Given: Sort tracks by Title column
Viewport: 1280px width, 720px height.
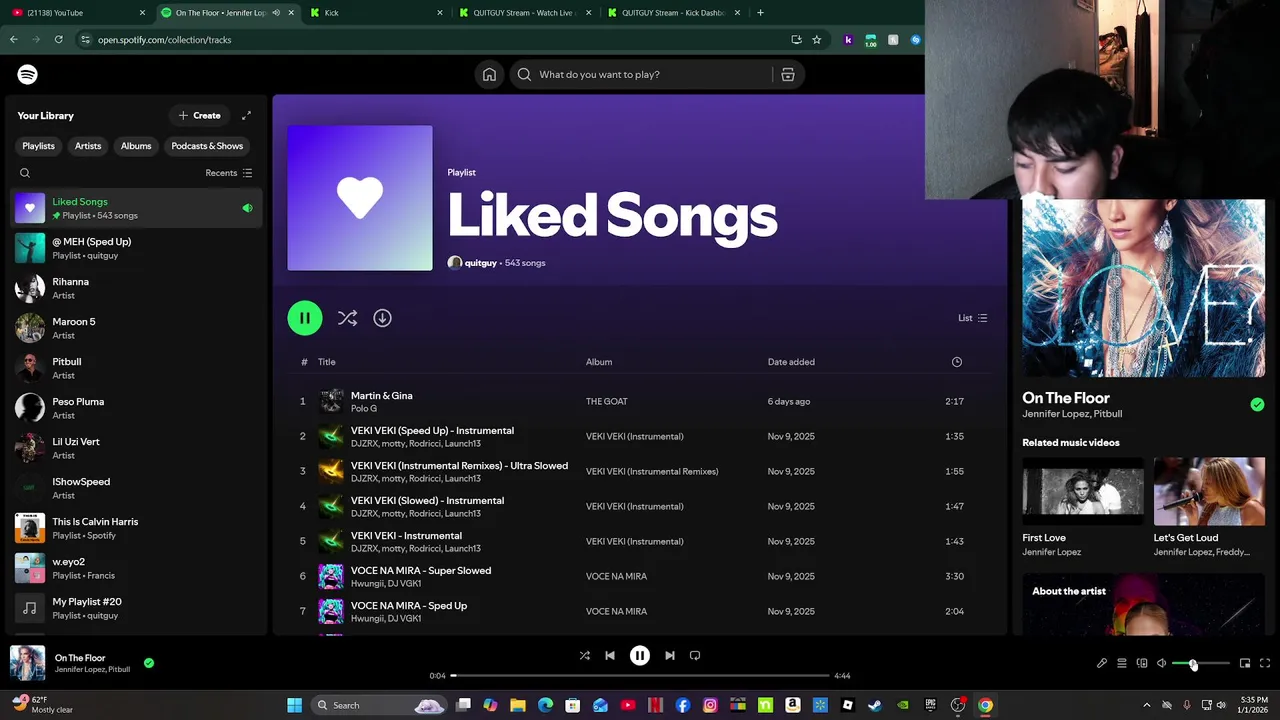Looking at the screenshot, I should point(327,362).
